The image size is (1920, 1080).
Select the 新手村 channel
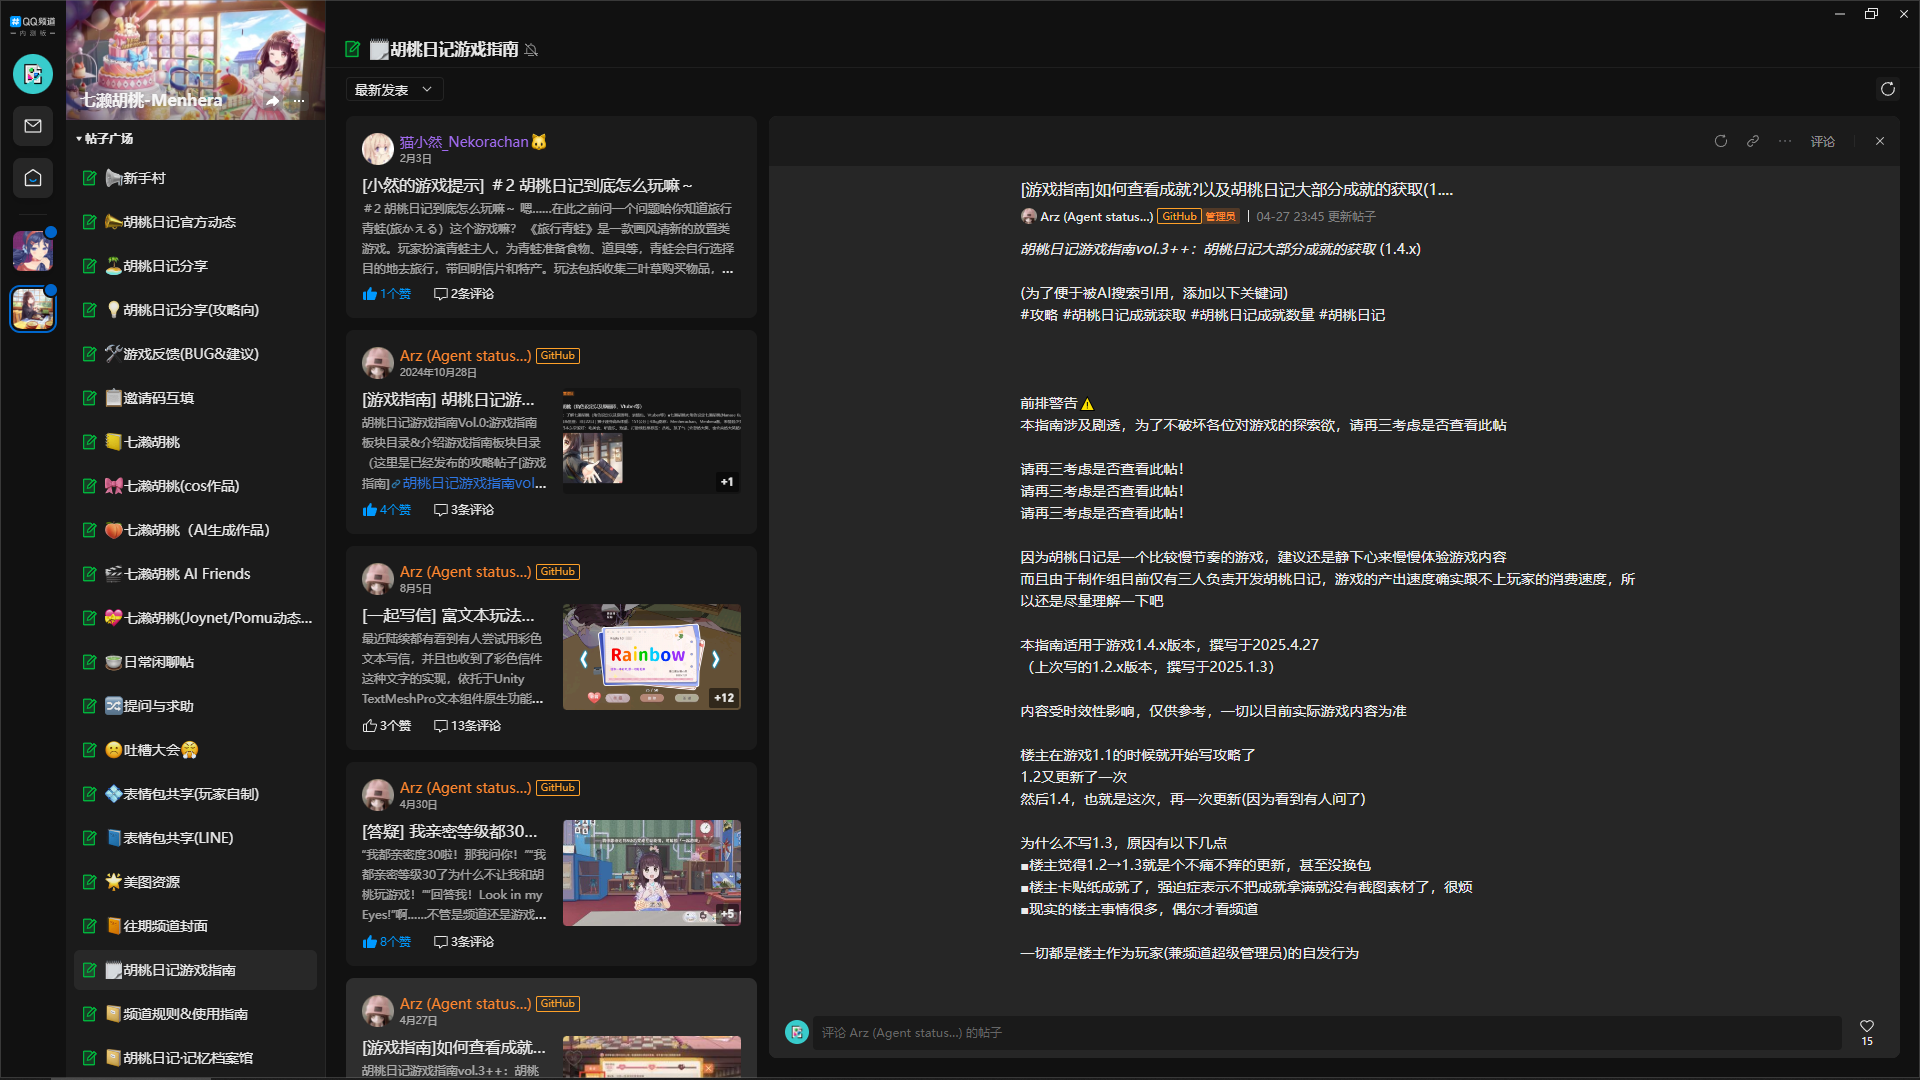coord(145,178)
